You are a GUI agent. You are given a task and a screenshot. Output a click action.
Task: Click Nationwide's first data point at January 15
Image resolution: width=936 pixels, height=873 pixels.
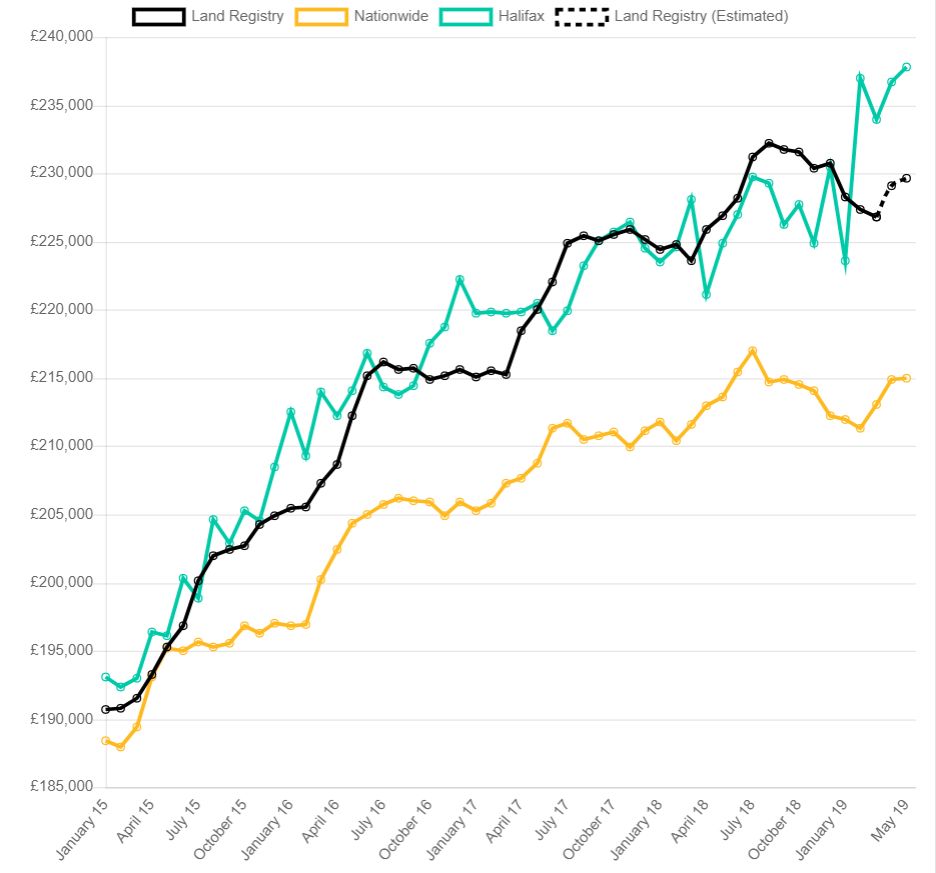click(106, 740)
